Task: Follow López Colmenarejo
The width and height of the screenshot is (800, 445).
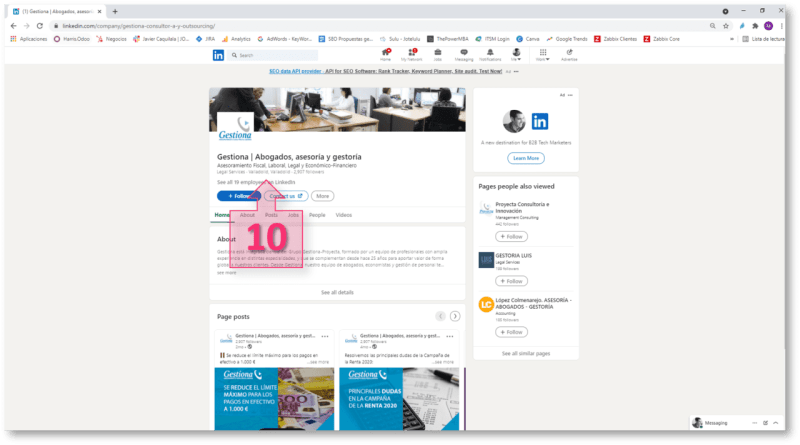Action: [x=511, y=332]
